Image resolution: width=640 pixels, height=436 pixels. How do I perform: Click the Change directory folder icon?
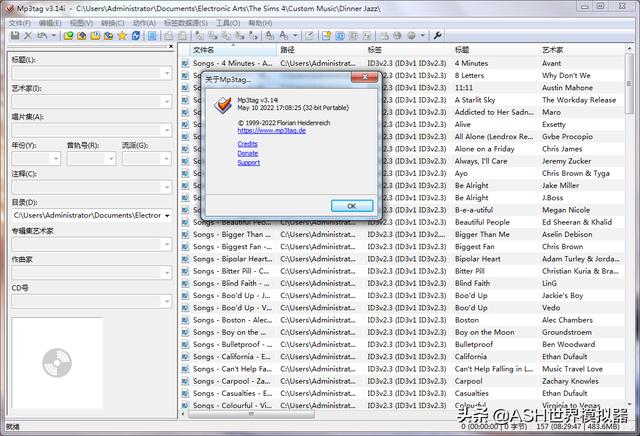[x=69, y=36]
